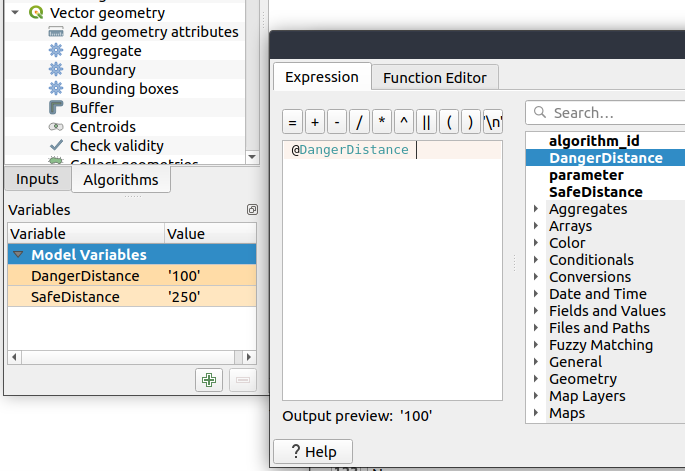The image size is (685, 471).
Task: Insert the equals operator
Action: click(x=292, y=122)
